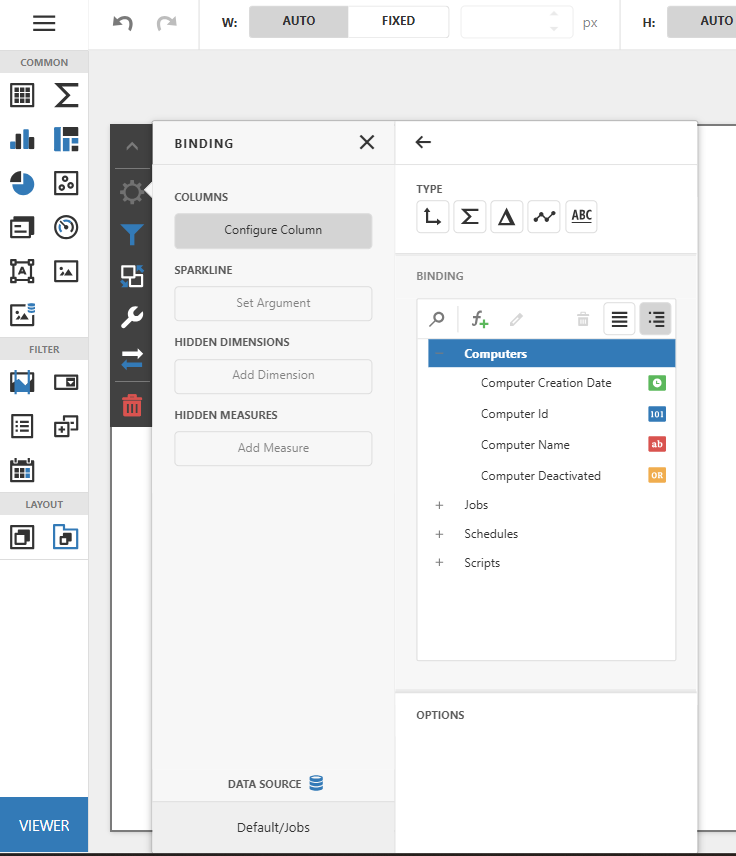
Task: Click the Configure Column button
Action: pos(273,231)
